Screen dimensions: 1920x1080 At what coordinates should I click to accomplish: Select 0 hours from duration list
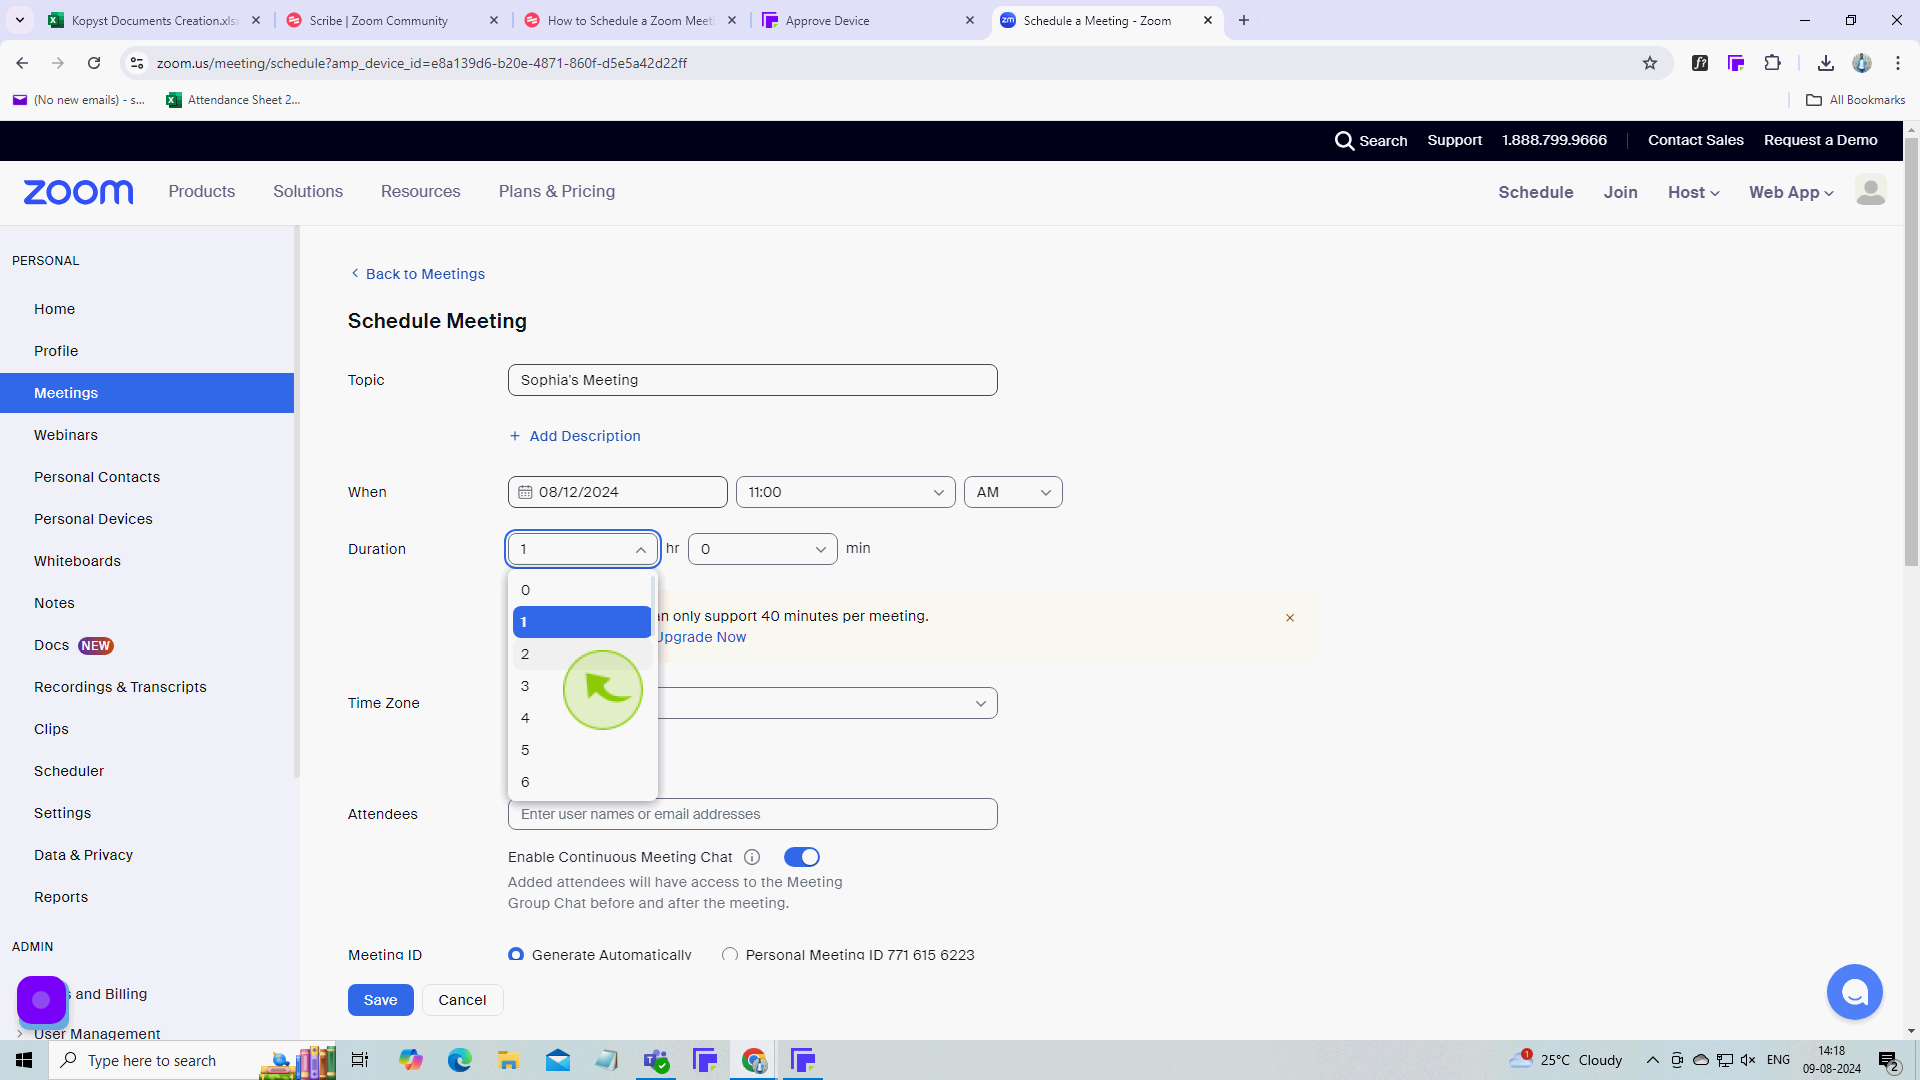(x=581, y=590)
